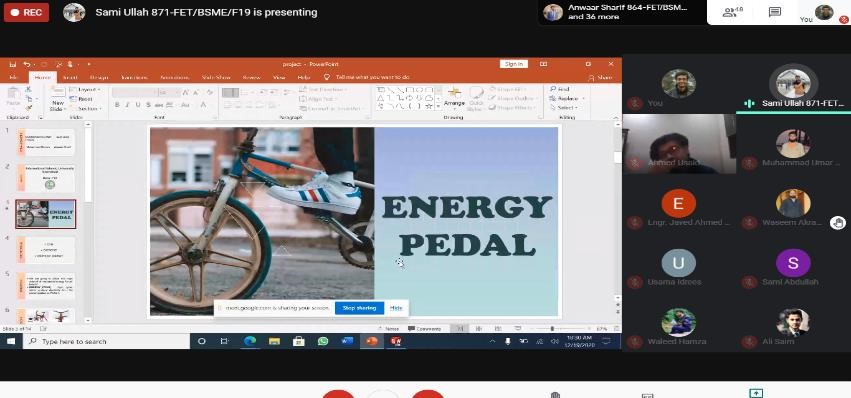851x398 pixels.
Task: Click the slide thumbnail pane scrollbar
Action: coord(88,166)
